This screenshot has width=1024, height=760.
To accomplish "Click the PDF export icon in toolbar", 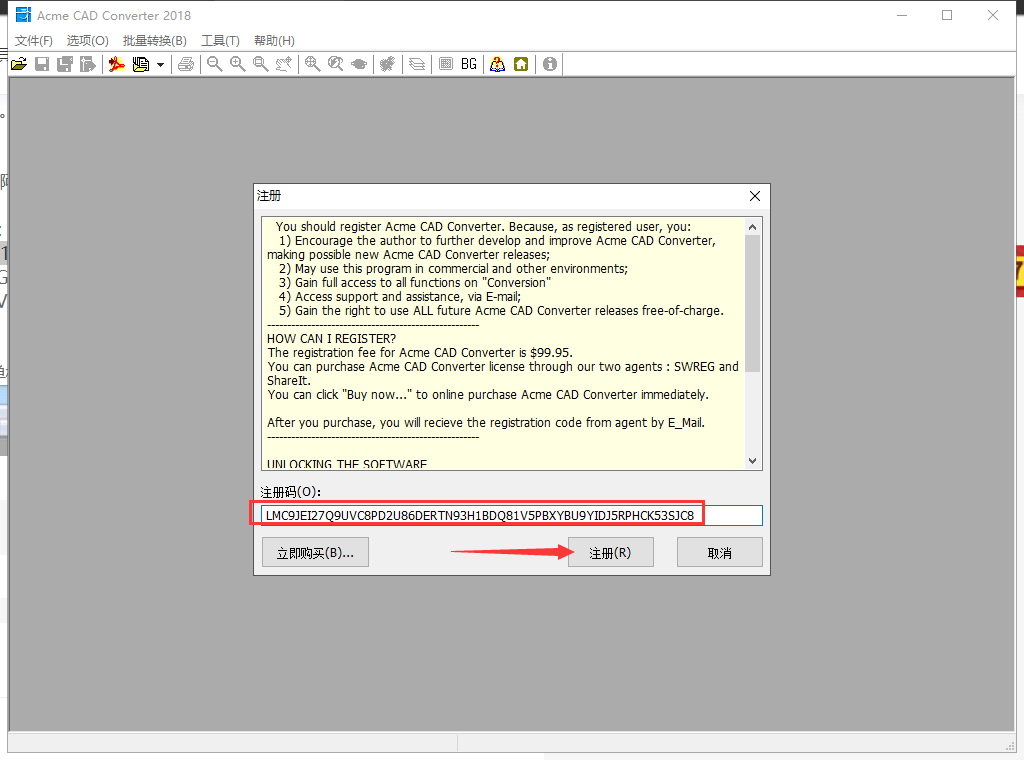I will [x=117, y=64].
